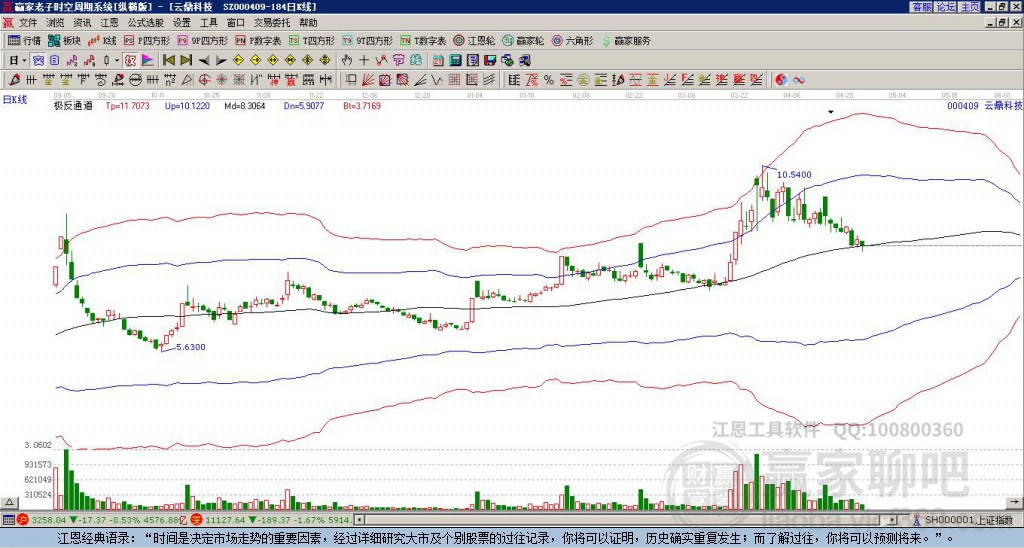Image resolution: width=1024 pixels, height=548 pixels.
Task: Open 赢家服务 services
Action: (626, 40)
